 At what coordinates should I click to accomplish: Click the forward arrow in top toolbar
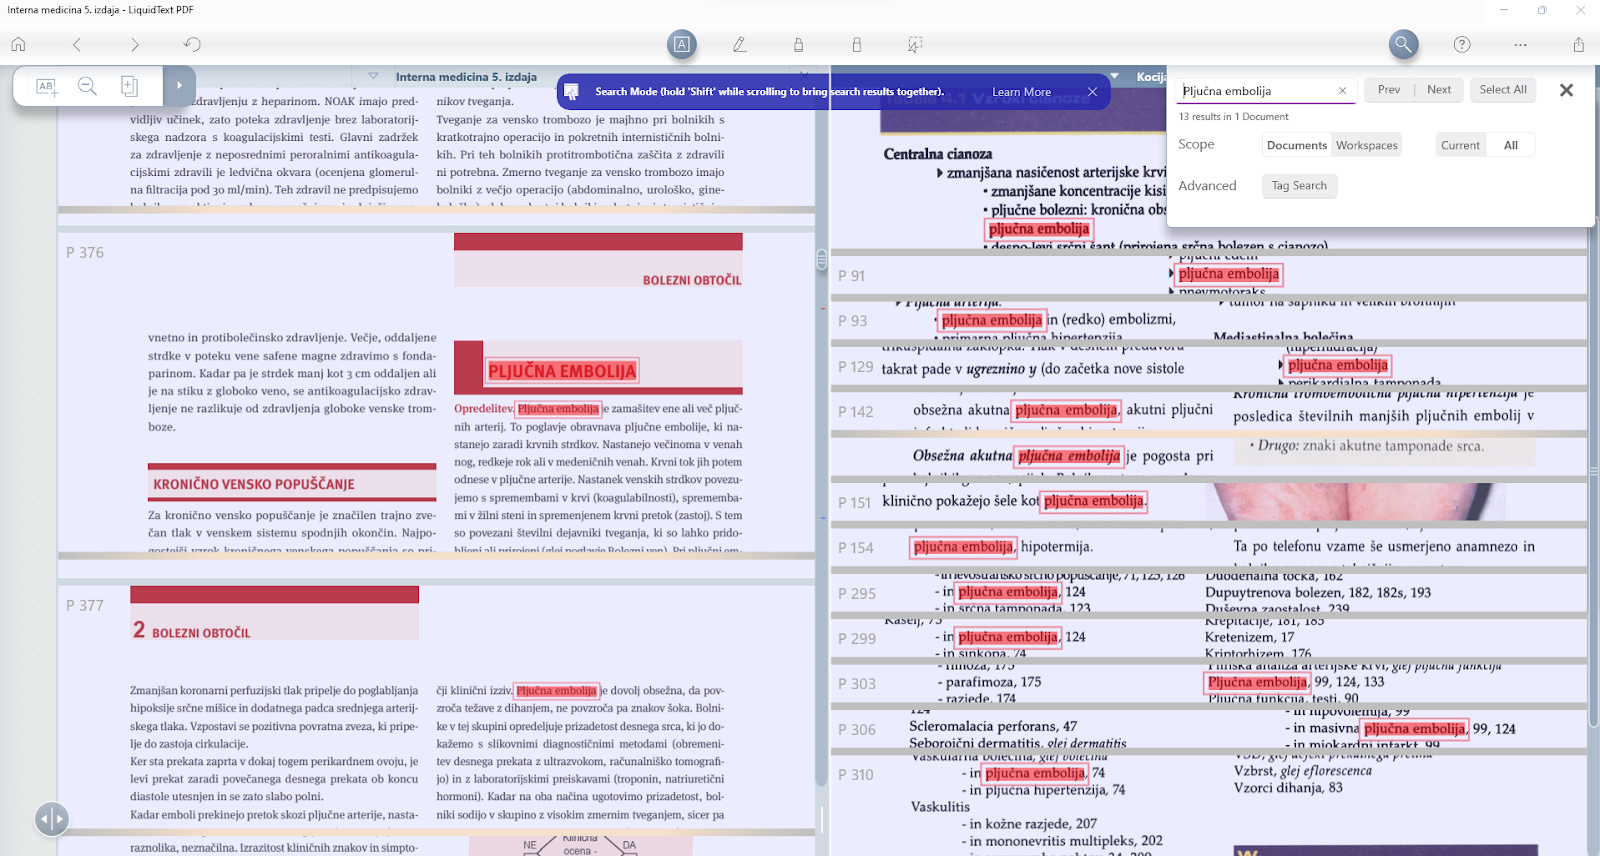135,44
